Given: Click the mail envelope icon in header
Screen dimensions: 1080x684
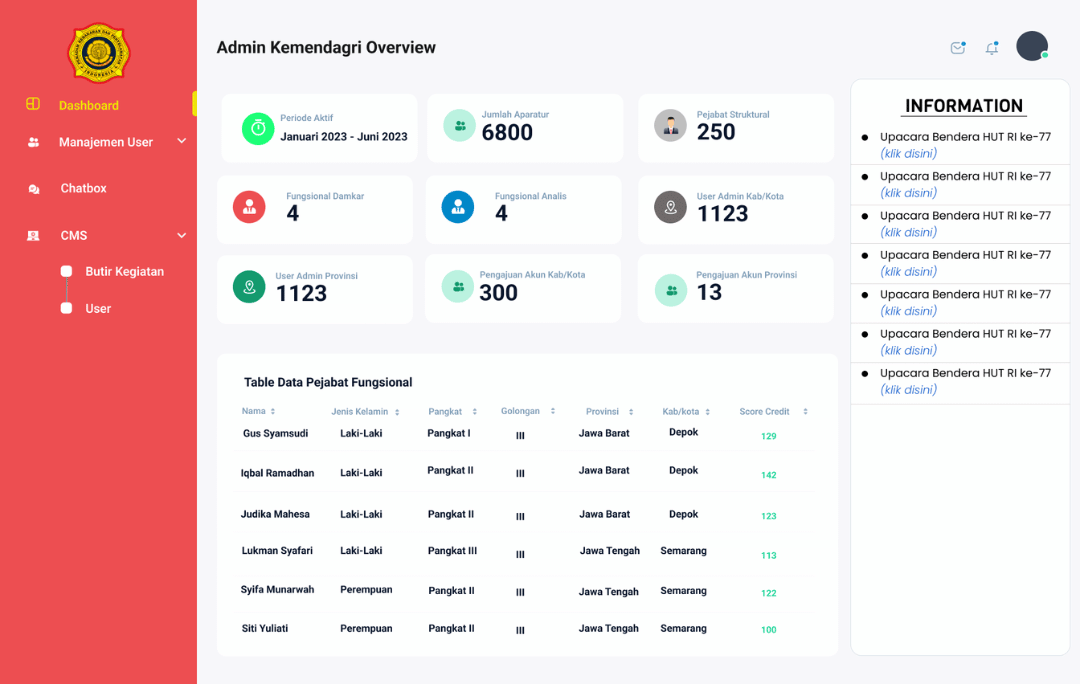Looking at the screenshot, I should (958, 48).
